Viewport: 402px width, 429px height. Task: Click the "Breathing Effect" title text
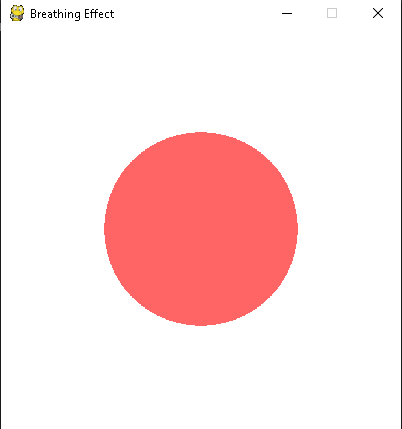[72, 14]
